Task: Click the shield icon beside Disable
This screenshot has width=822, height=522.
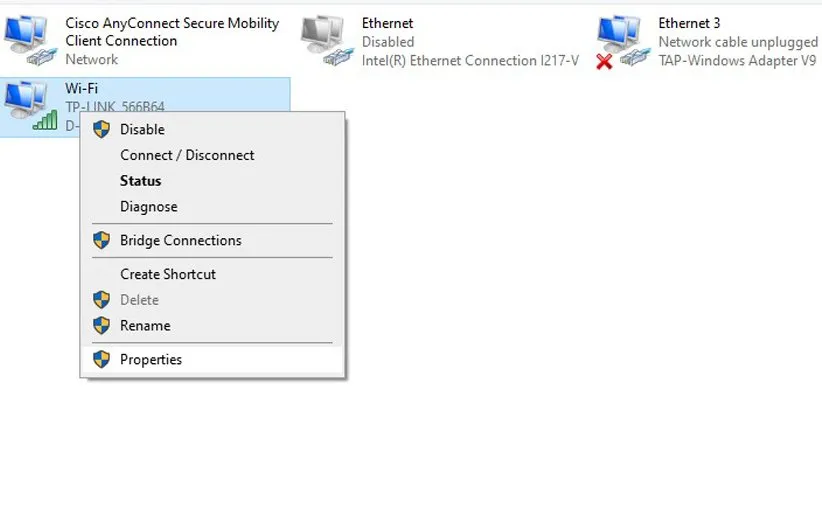Action: click(x=101, y=129)
